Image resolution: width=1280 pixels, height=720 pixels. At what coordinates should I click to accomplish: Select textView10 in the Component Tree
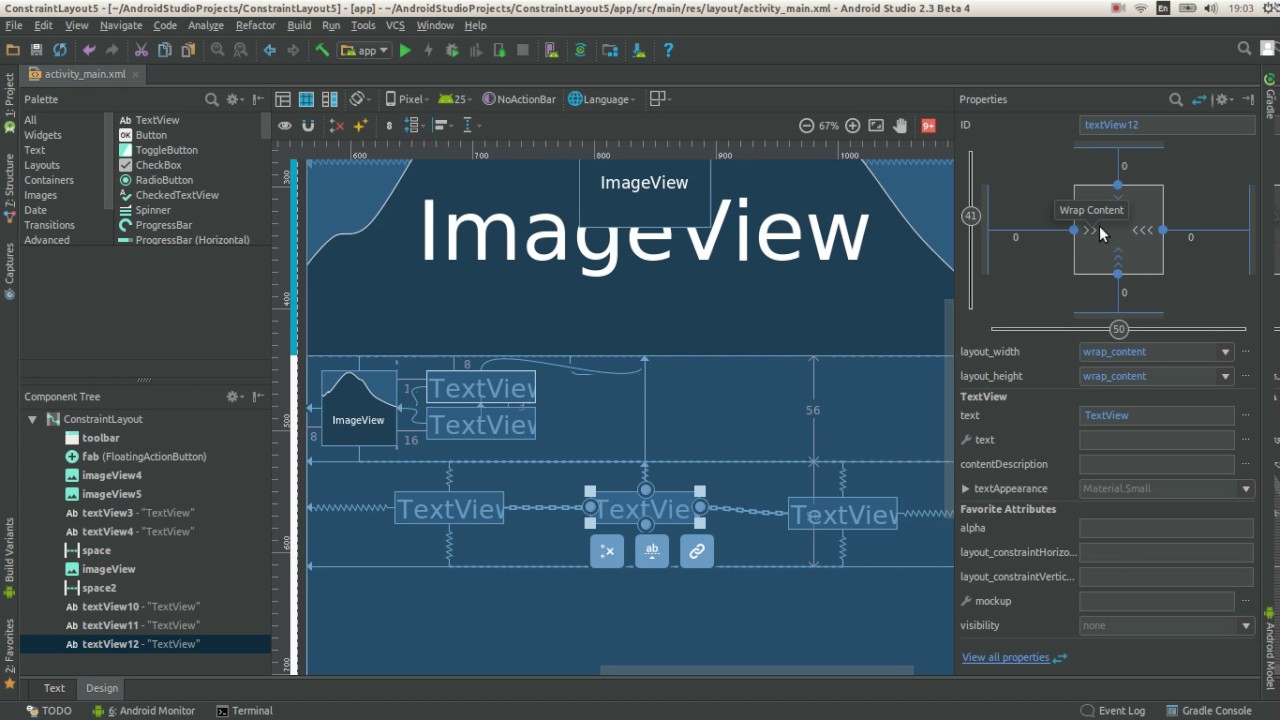pos(145,607)
